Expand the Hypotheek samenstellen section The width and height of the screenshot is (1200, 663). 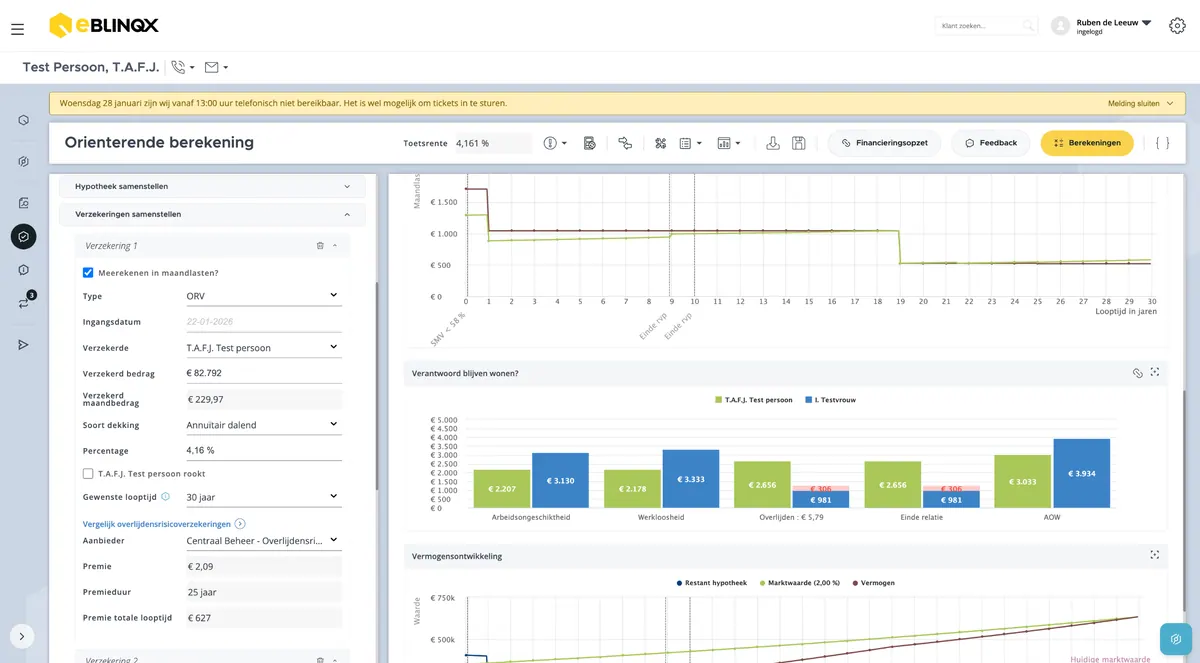(x=213, y=186)
